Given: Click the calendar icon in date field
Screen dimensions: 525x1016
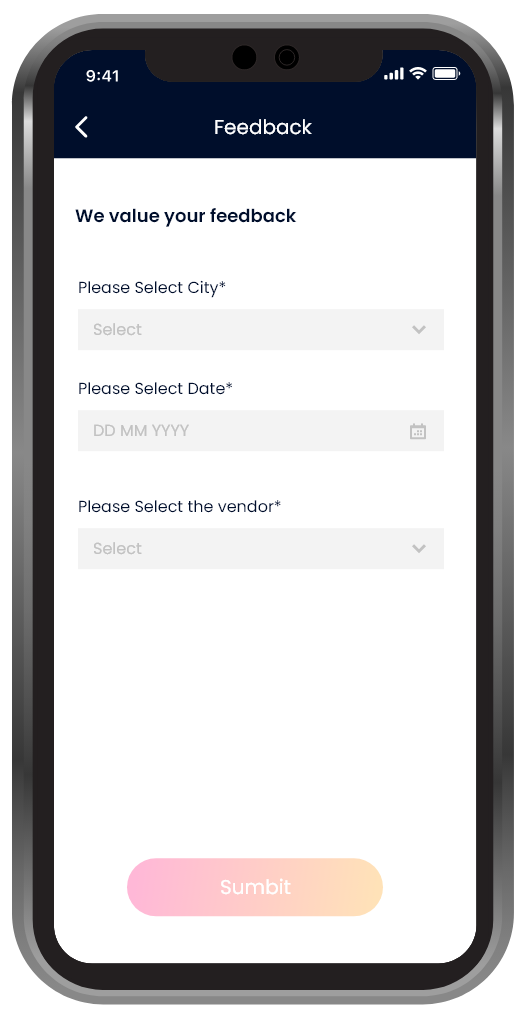Looking at the screenshot, I should point(418,431).
